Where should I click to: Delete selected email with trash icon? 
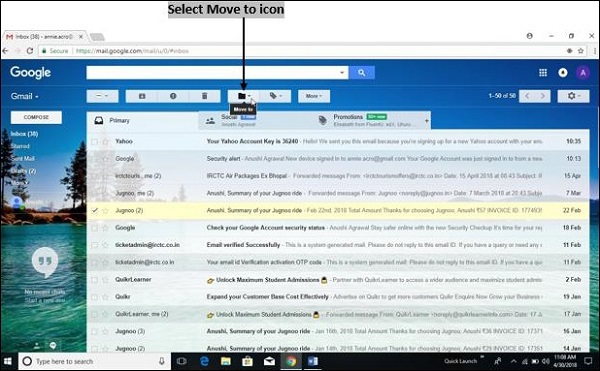(x=204, y=96)
